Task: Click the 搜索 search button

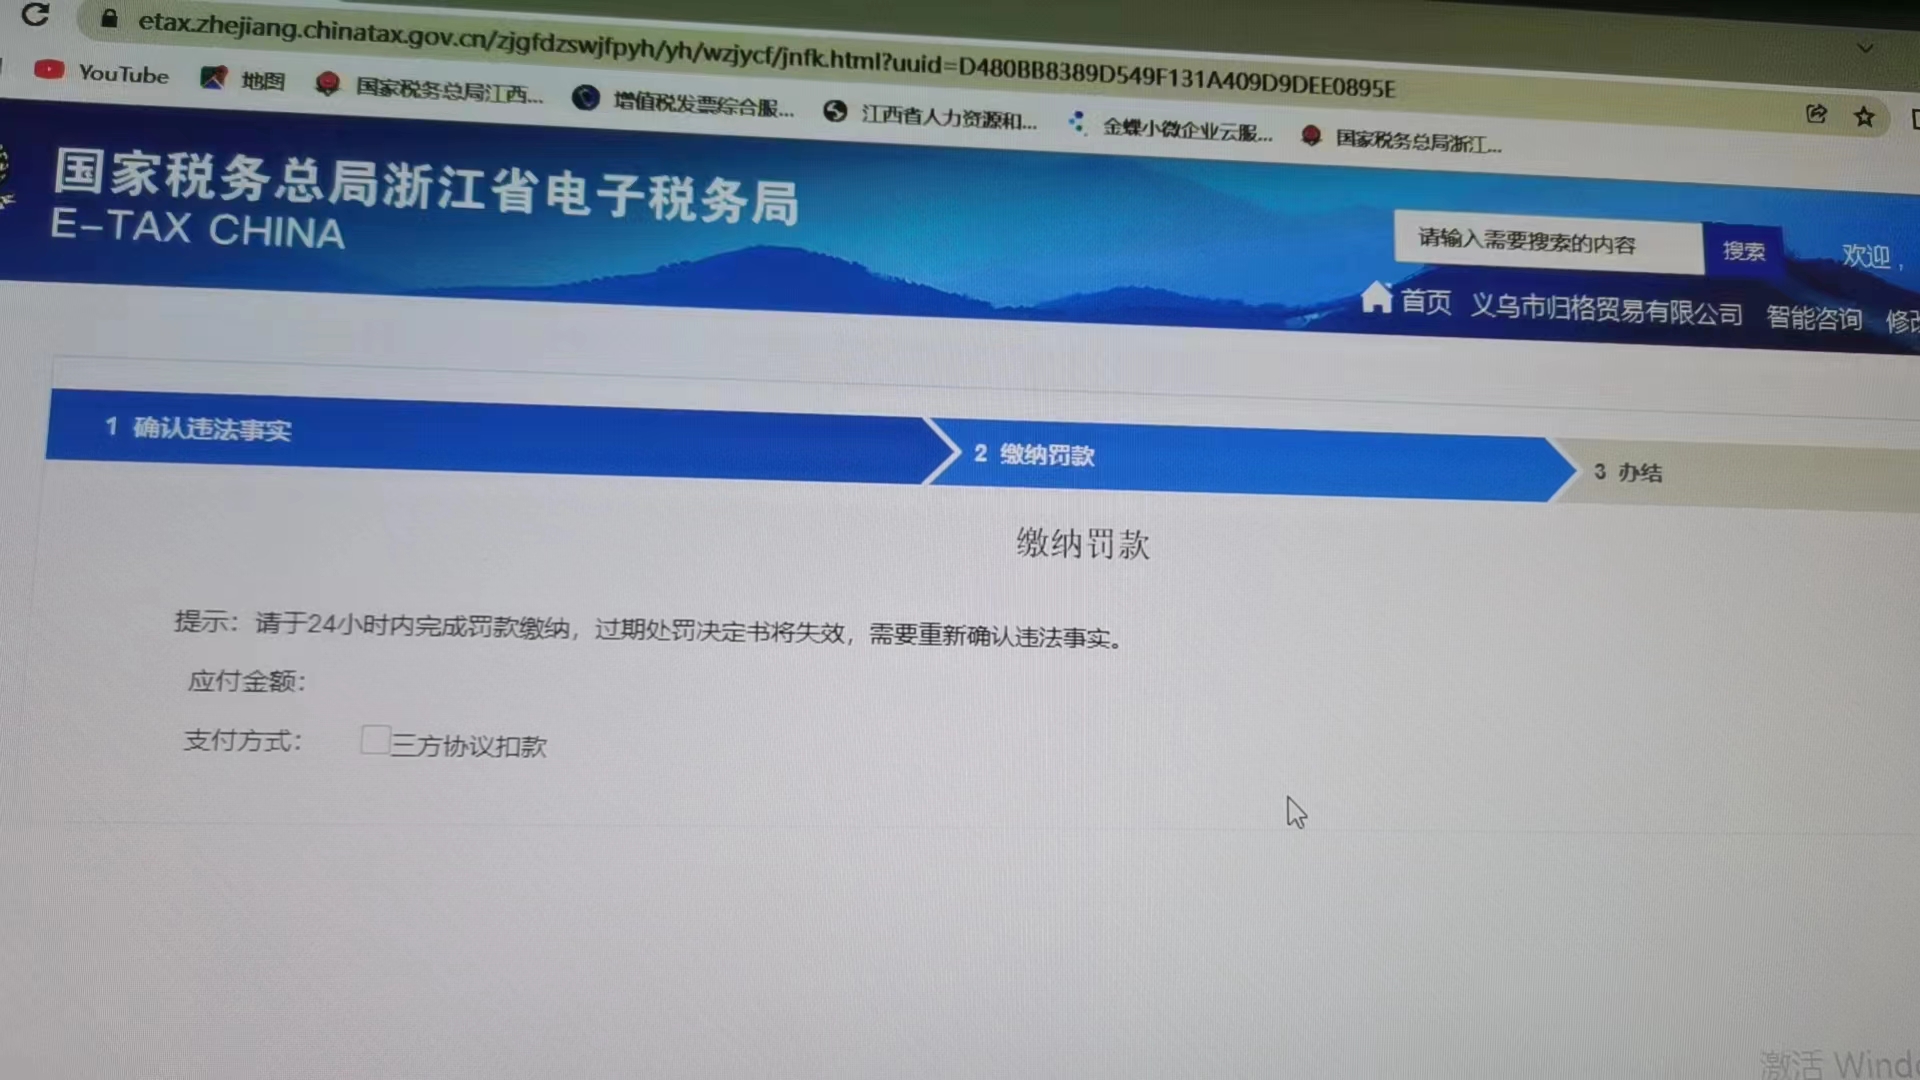Action: pyautogui.click(x=1743, y=251)
